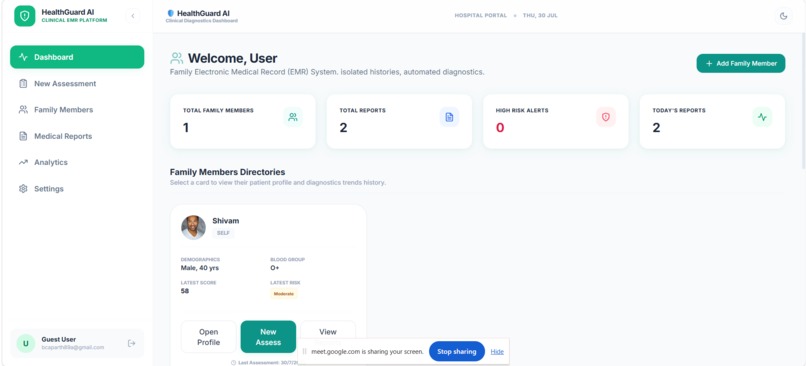Viewport: 806px width, 366px height.
Task: Click the SELF relation tag
Action: pyautogui.click(x=223, y=233)
